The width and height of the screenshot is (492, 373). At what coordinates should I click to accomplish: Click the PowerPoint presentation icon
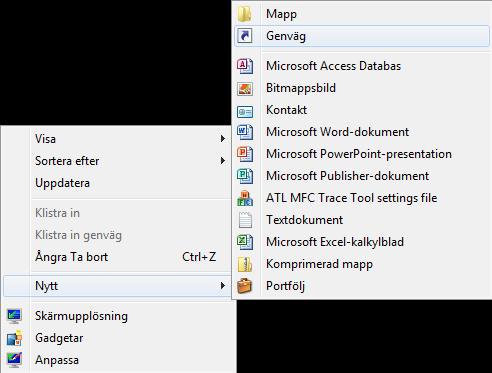click(245, 154)
